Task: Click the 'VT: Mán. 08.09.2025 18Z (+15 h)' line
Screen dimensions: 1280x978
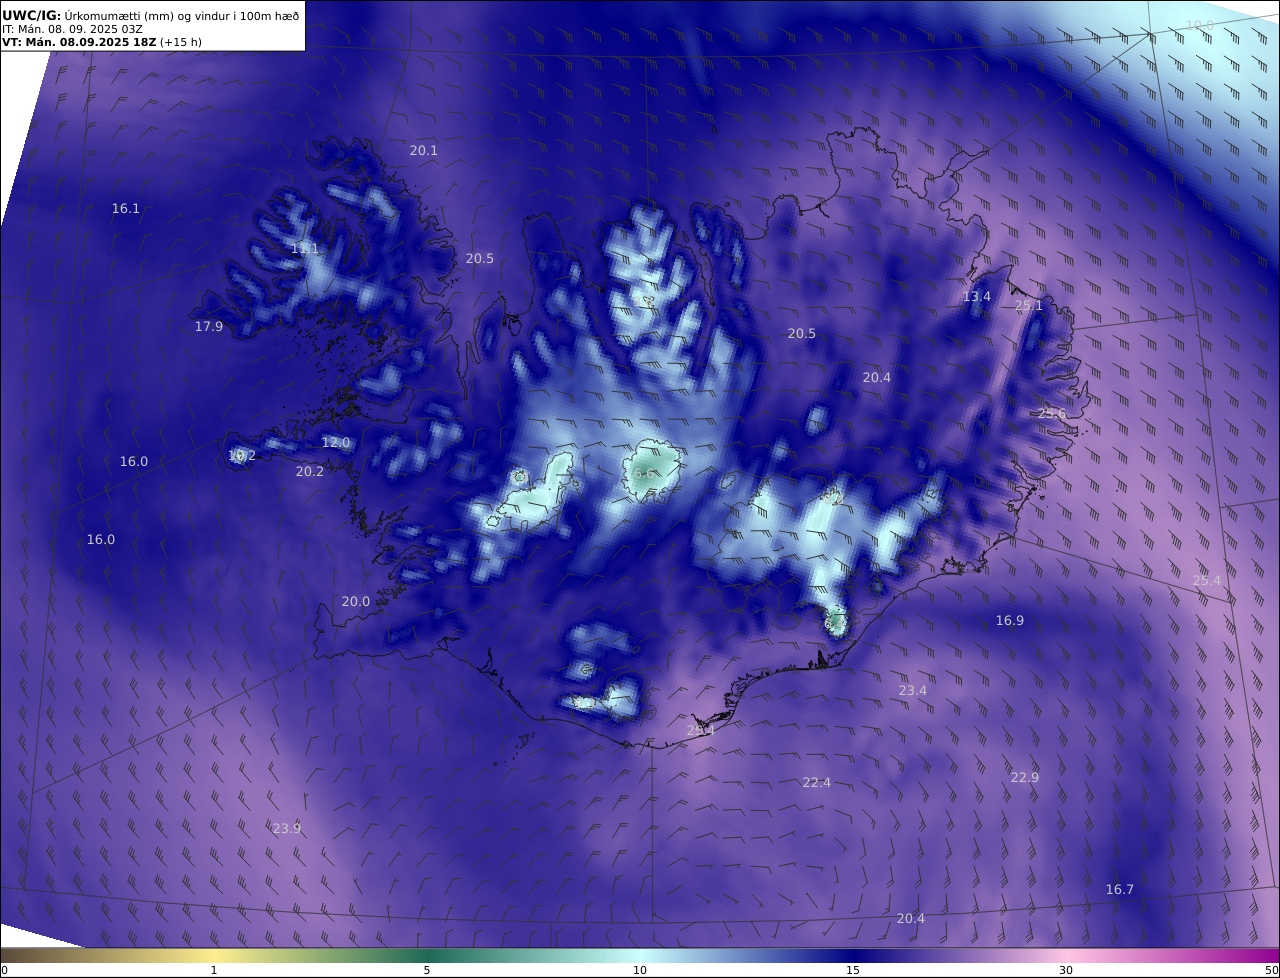Action: click(x=102, y=42)
